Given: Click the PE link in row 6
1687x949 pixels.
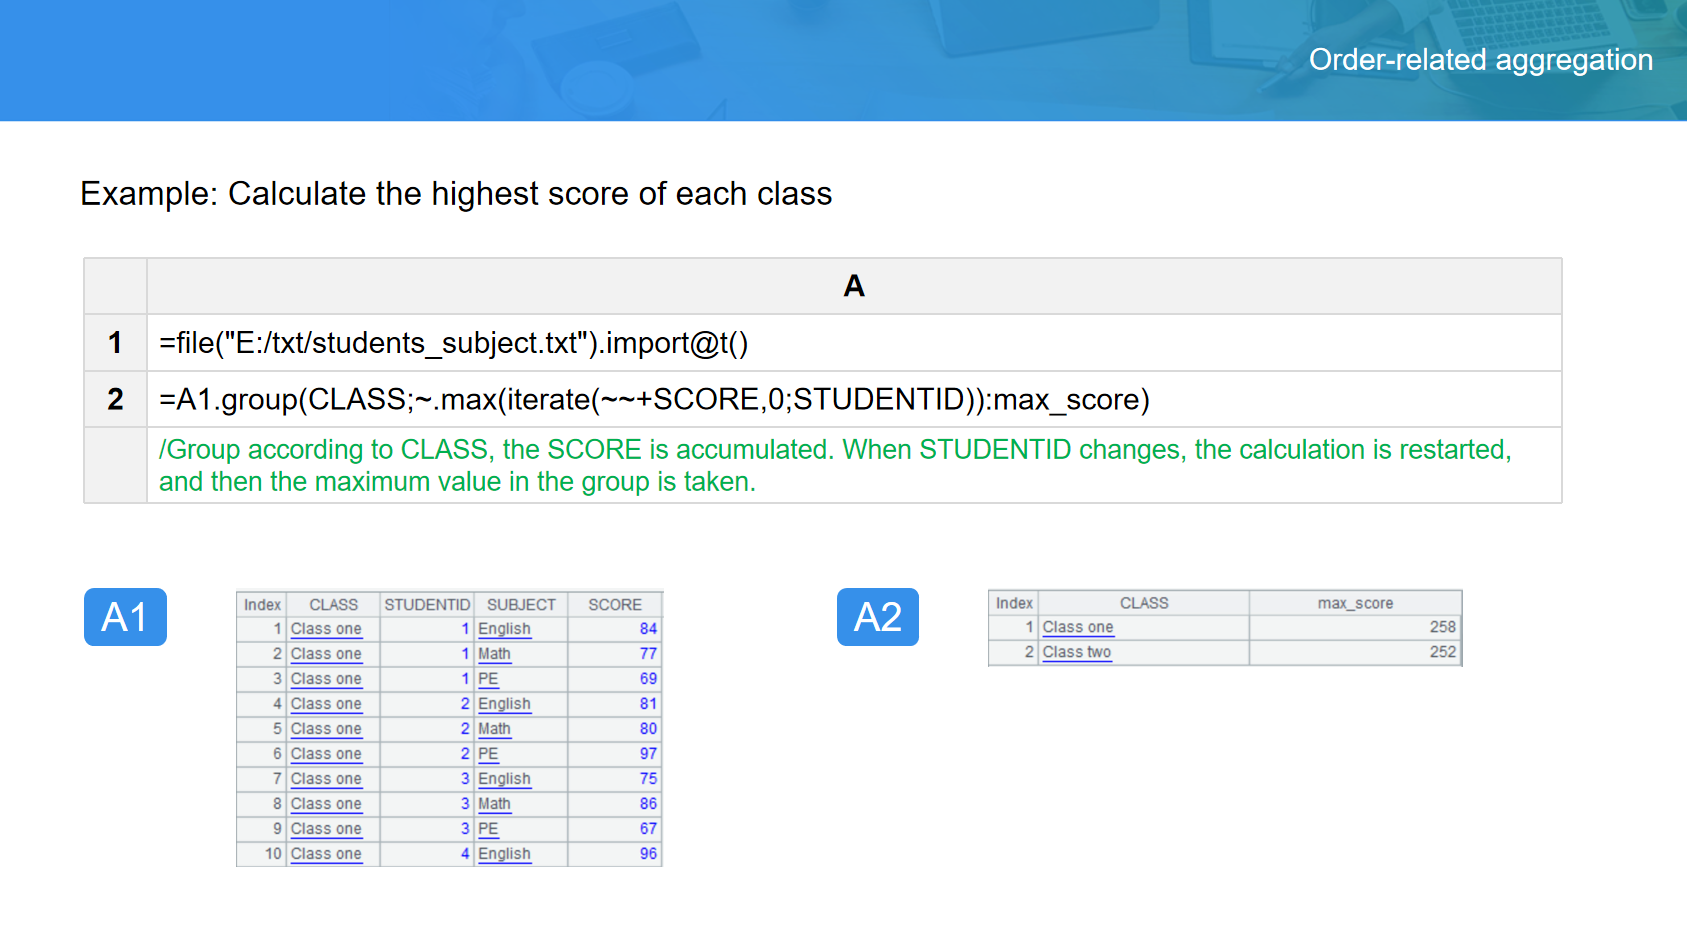Looking at the screenshot, I should click(488, 754).
